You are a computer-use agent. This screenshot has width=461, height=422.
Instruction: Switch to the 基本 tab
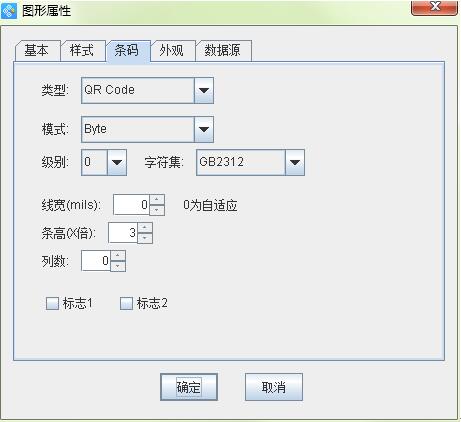pos(37,51)
